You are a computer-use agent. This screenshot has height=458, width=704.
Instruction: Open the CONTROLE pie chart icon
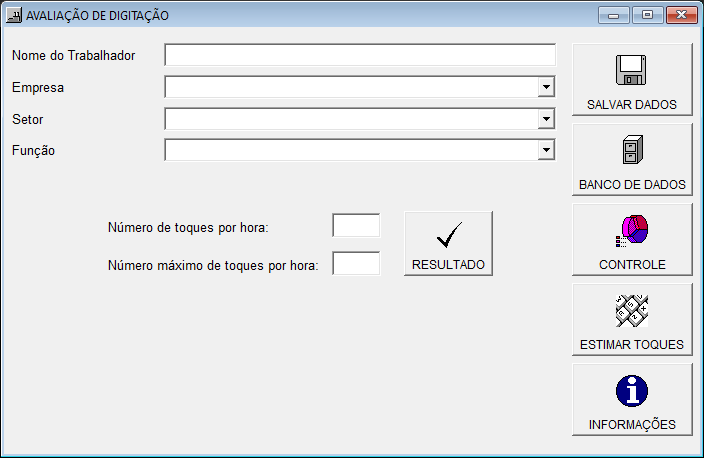click(x=631, y=231)
